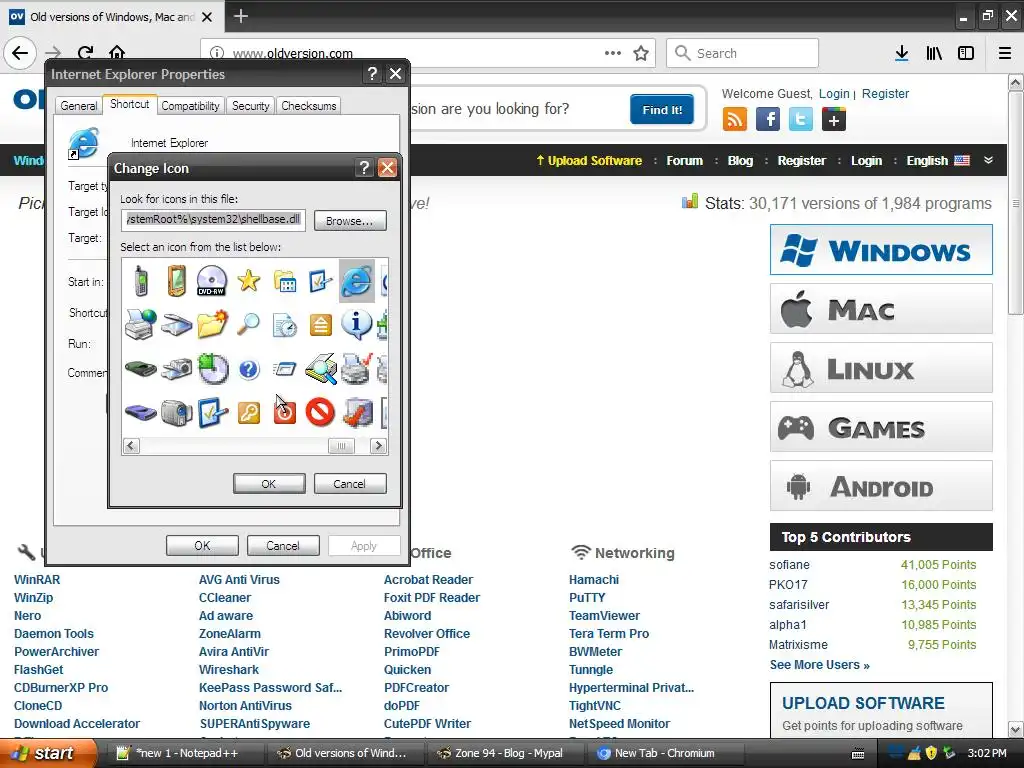This screenshot has width=1024, height=768.
Task: Pick the red power button icon
Action: (285, 413)
